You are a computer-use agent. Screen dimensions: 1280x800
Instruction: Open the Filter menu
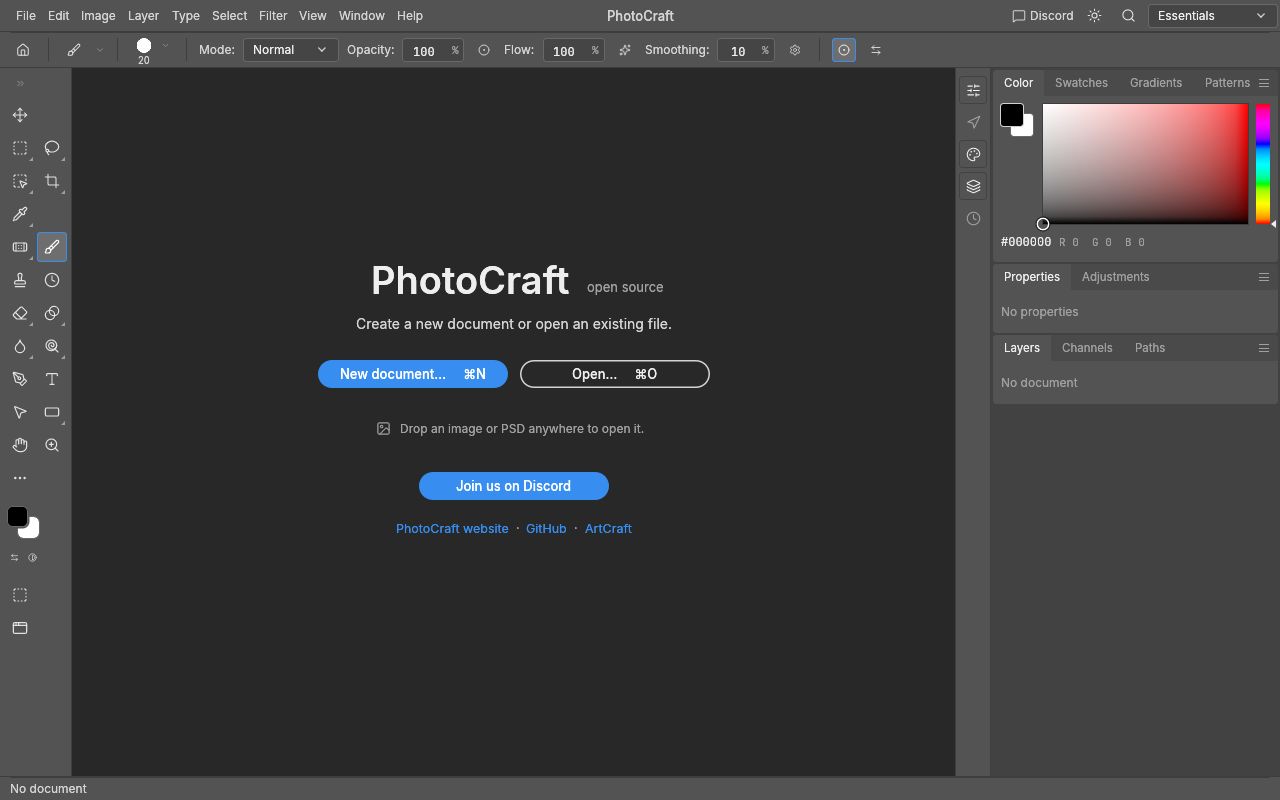pos(273,16)
